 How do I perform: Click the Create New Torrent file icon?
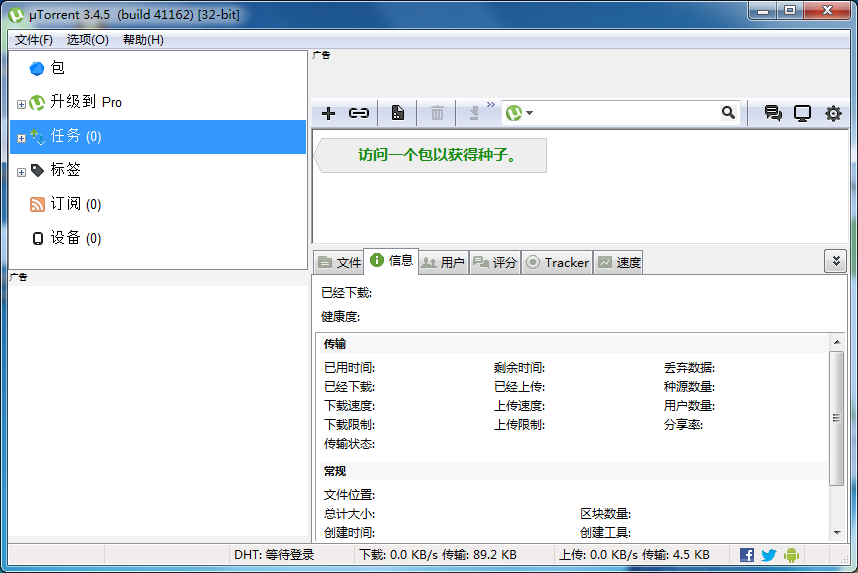click(x=398, y=113)
